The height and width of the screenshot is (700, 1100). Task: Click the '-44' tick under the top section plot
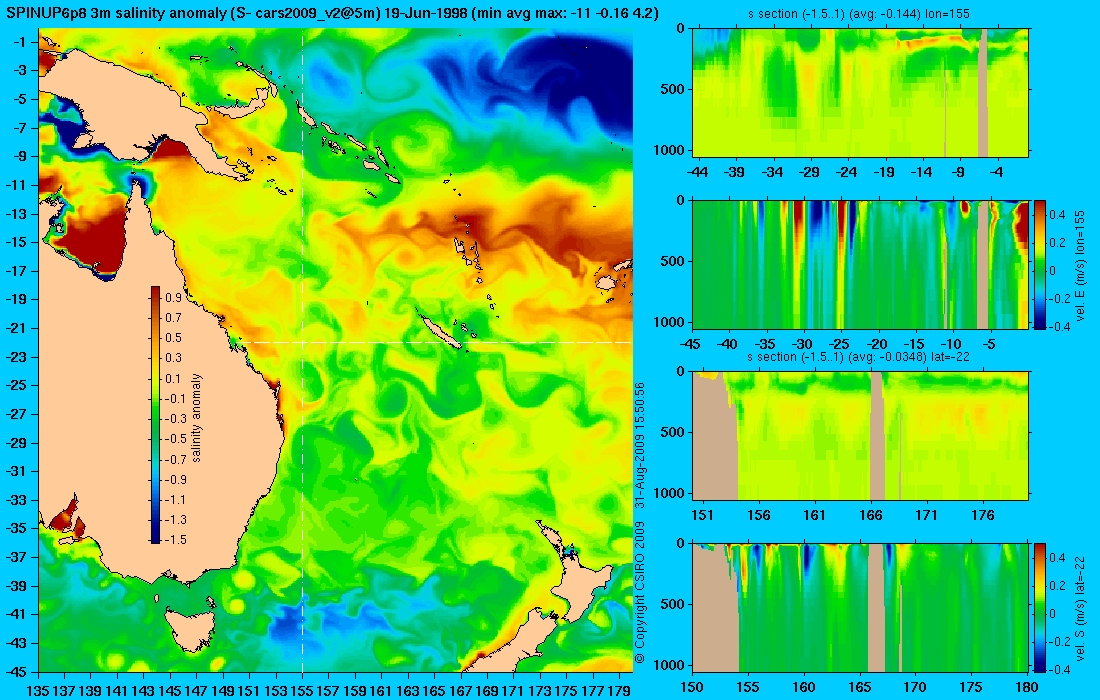(x=697, y=172)
